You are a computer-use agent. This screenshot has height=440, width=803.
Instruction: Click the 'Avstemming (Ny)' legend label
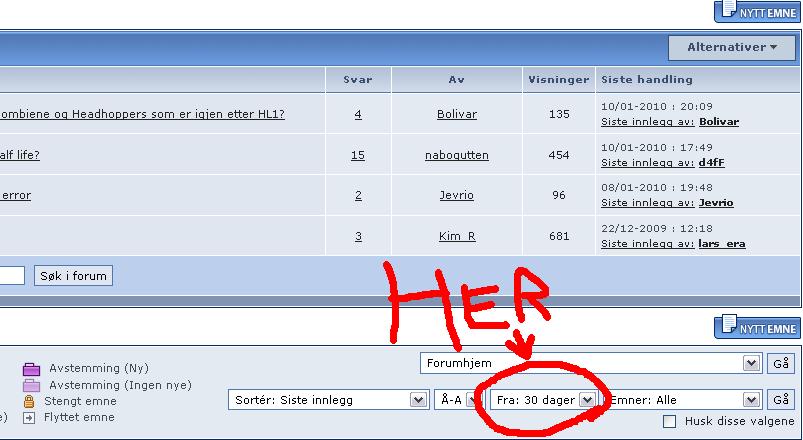pos(99,368)
